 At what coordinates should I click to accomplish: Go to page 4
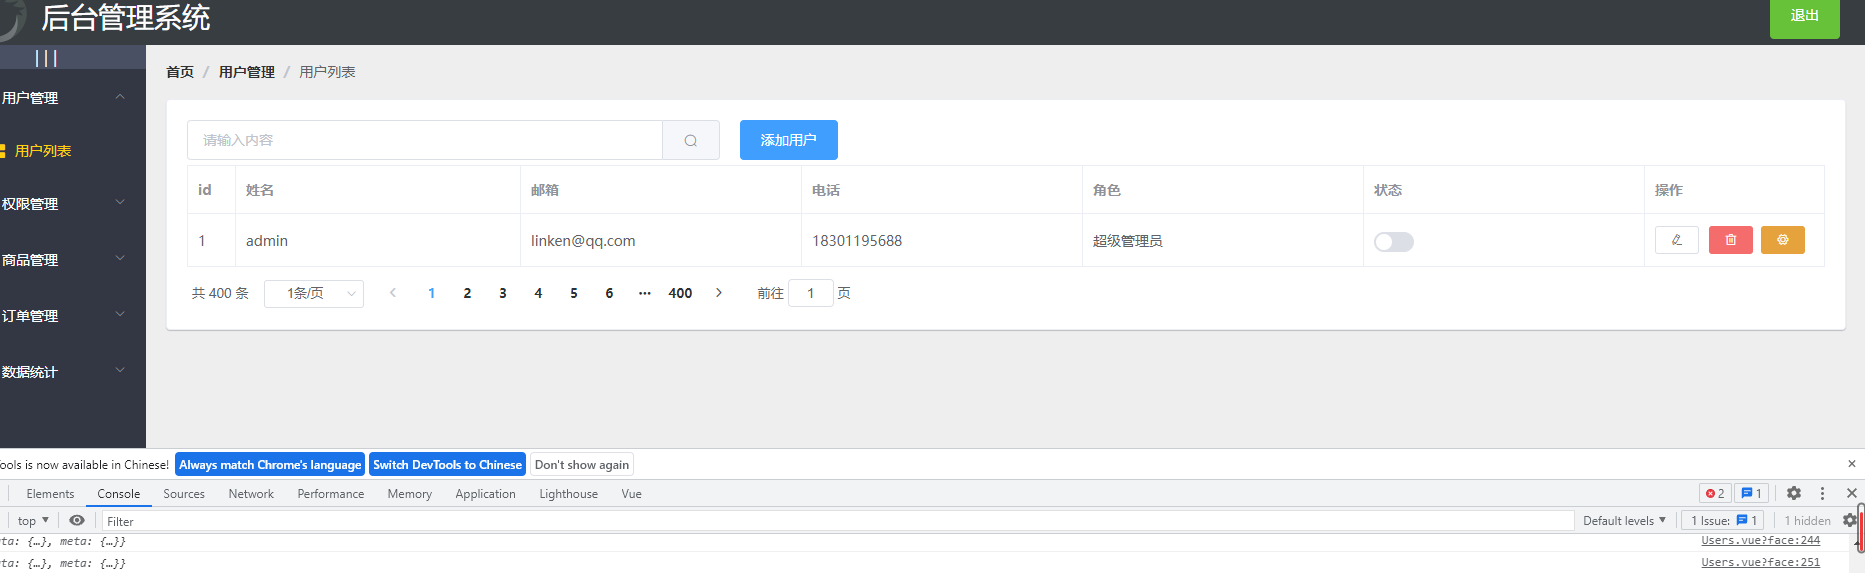click(x=538, y=293)
